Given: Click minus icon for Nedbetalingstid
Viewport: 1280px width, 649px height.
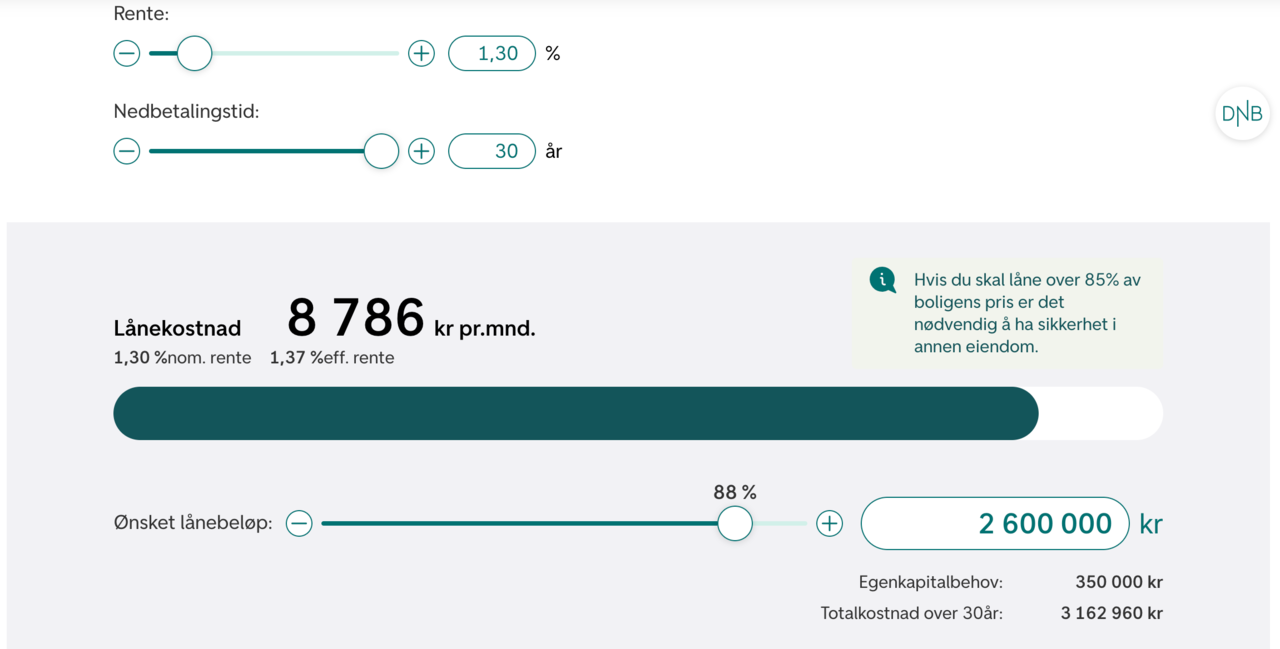Looking at the screenshot, I should pos(127,151).
